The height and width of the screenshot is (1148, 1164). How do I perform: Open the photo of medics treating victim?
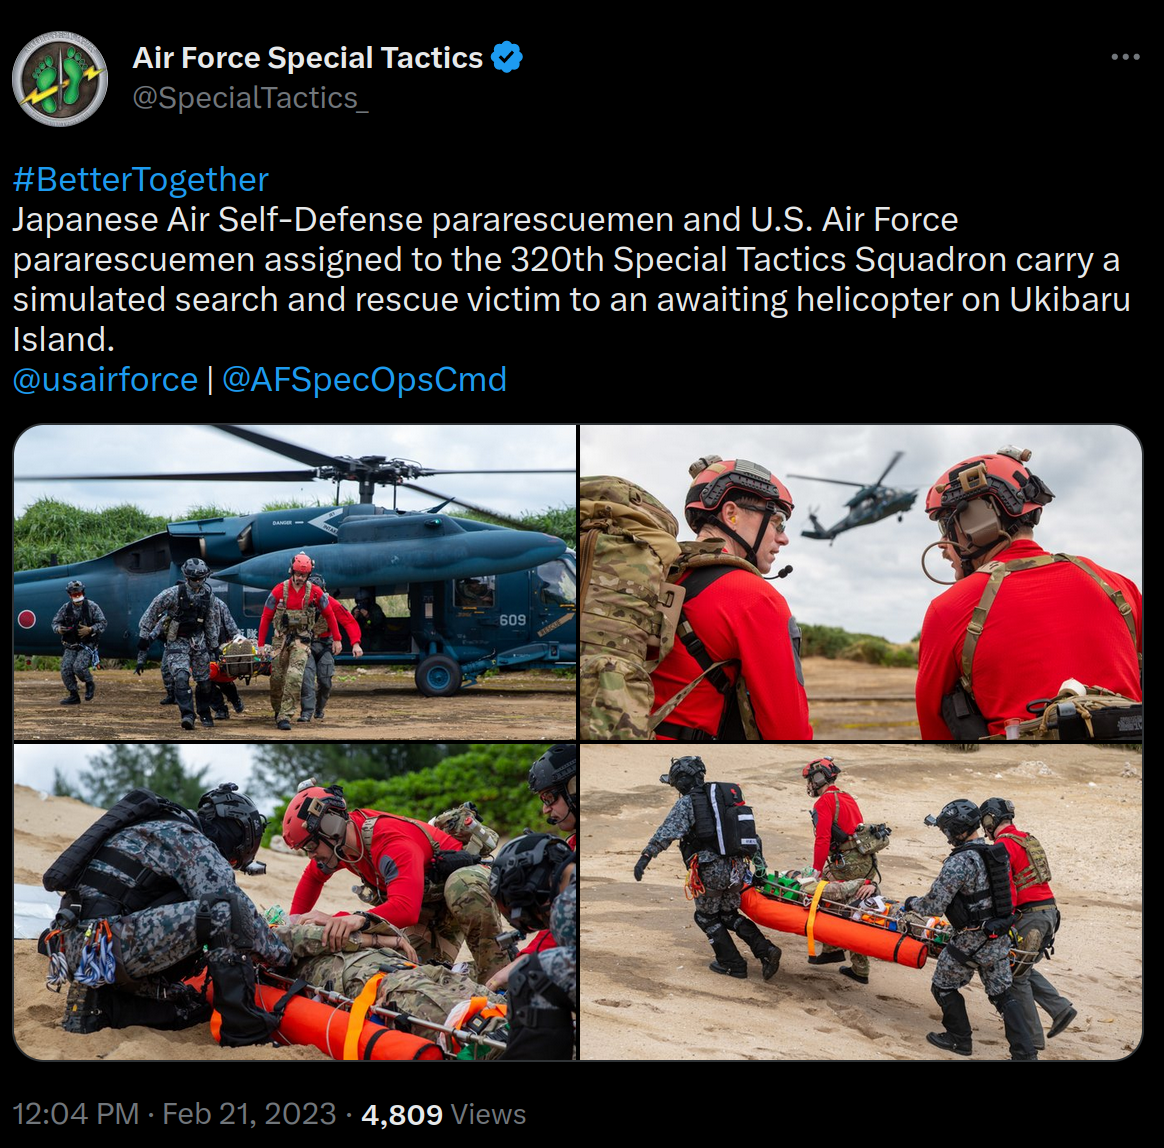click(x=295, y=902)
